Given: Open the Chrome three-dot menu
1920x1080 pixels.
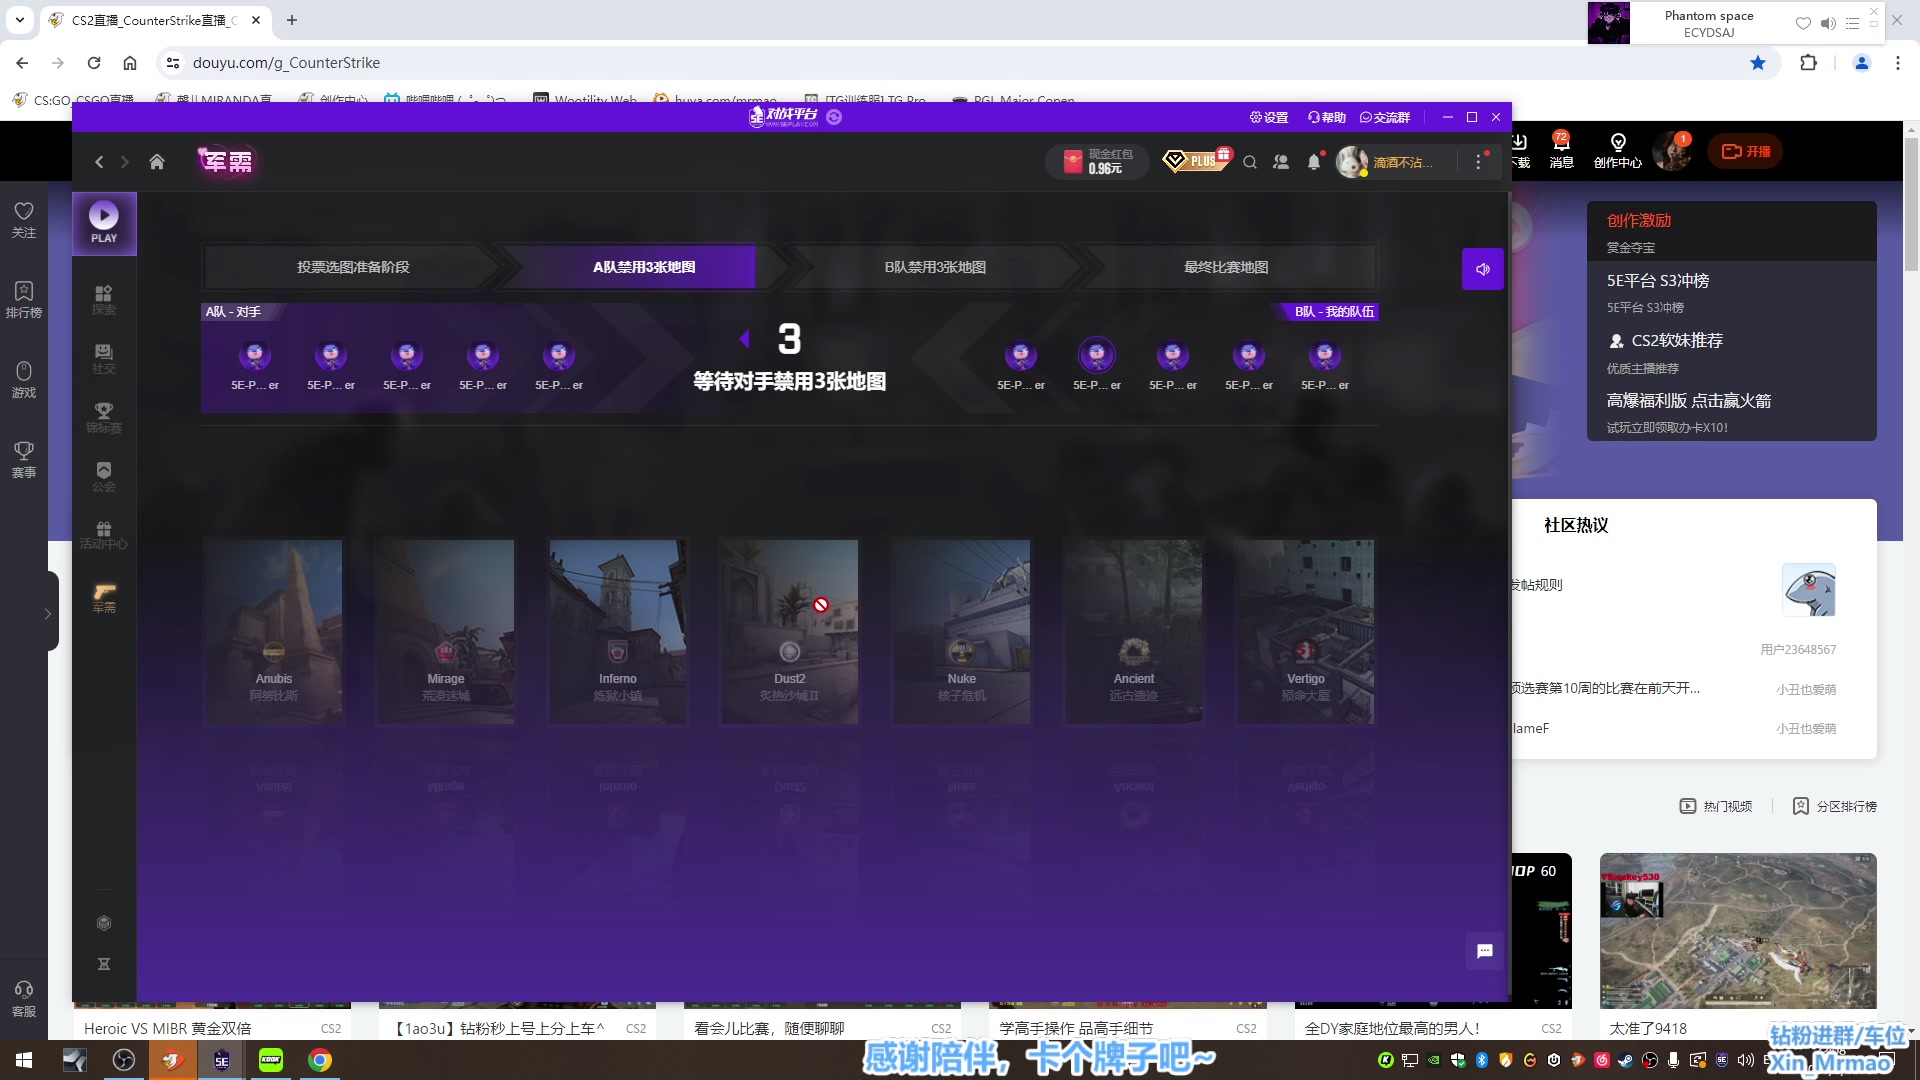Looking at the screenshot, I should click(x=1897, y=63).
